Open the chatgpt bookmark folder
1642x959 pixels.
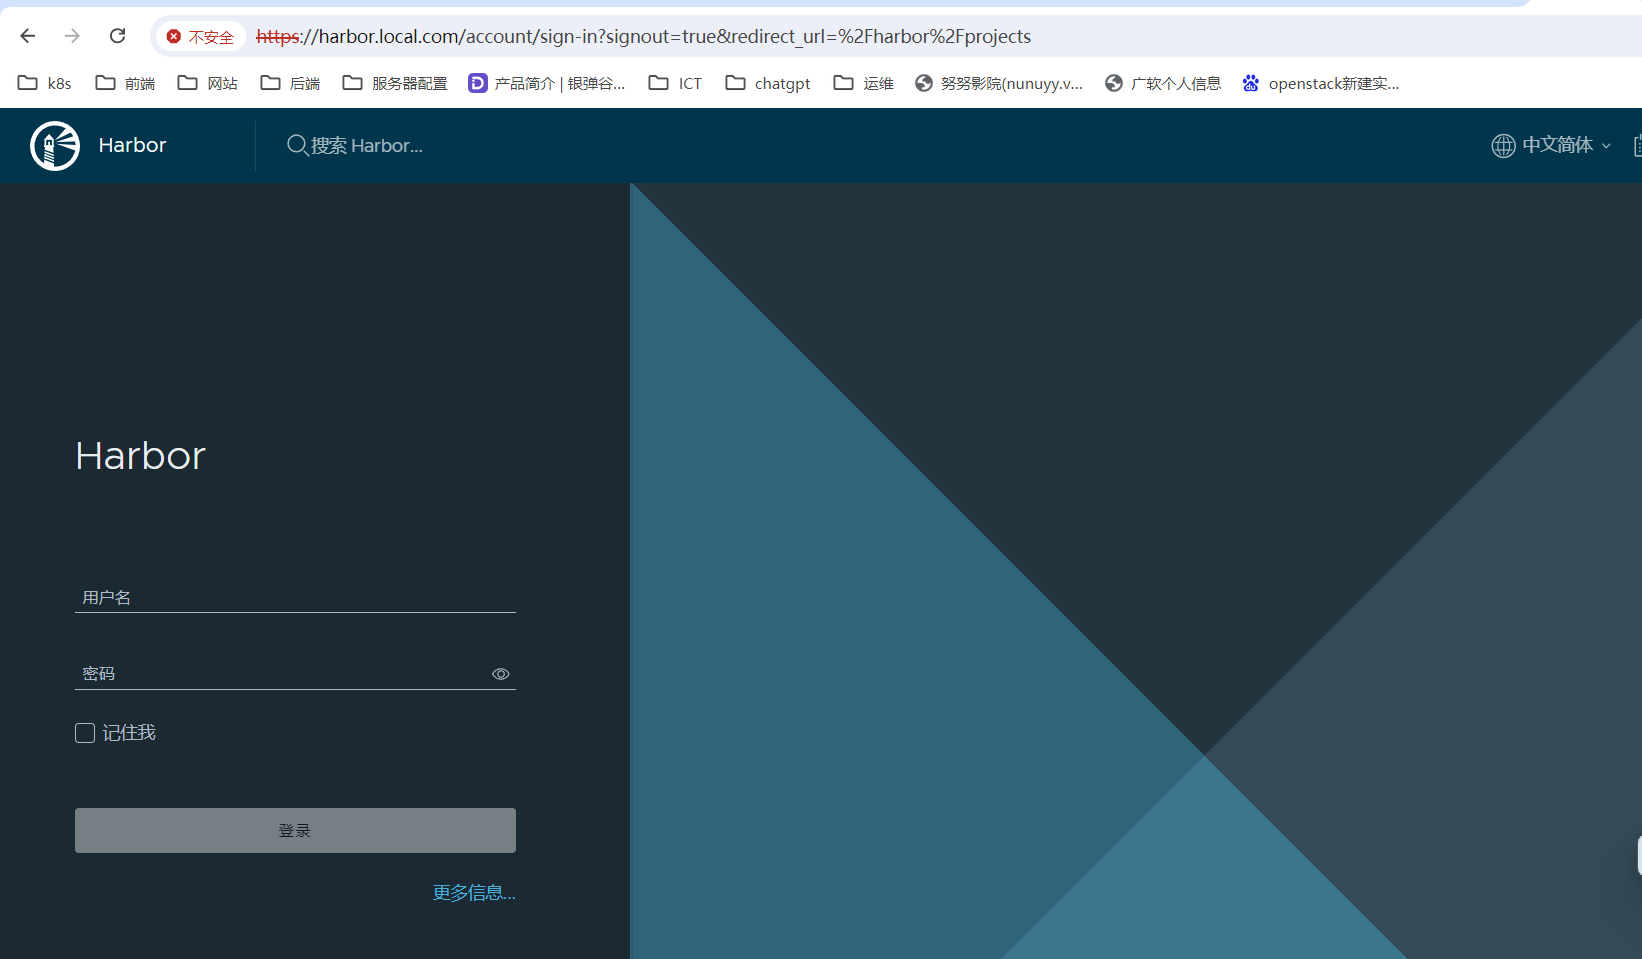[x=768, y=83]
